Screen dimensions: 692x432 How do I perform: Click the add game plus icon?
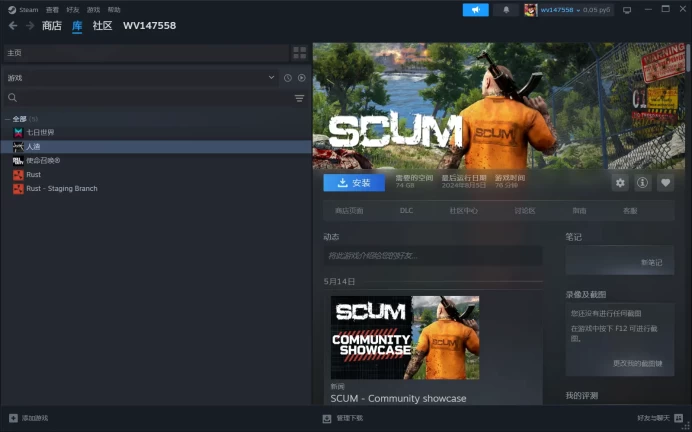click(x=13, y=418)
